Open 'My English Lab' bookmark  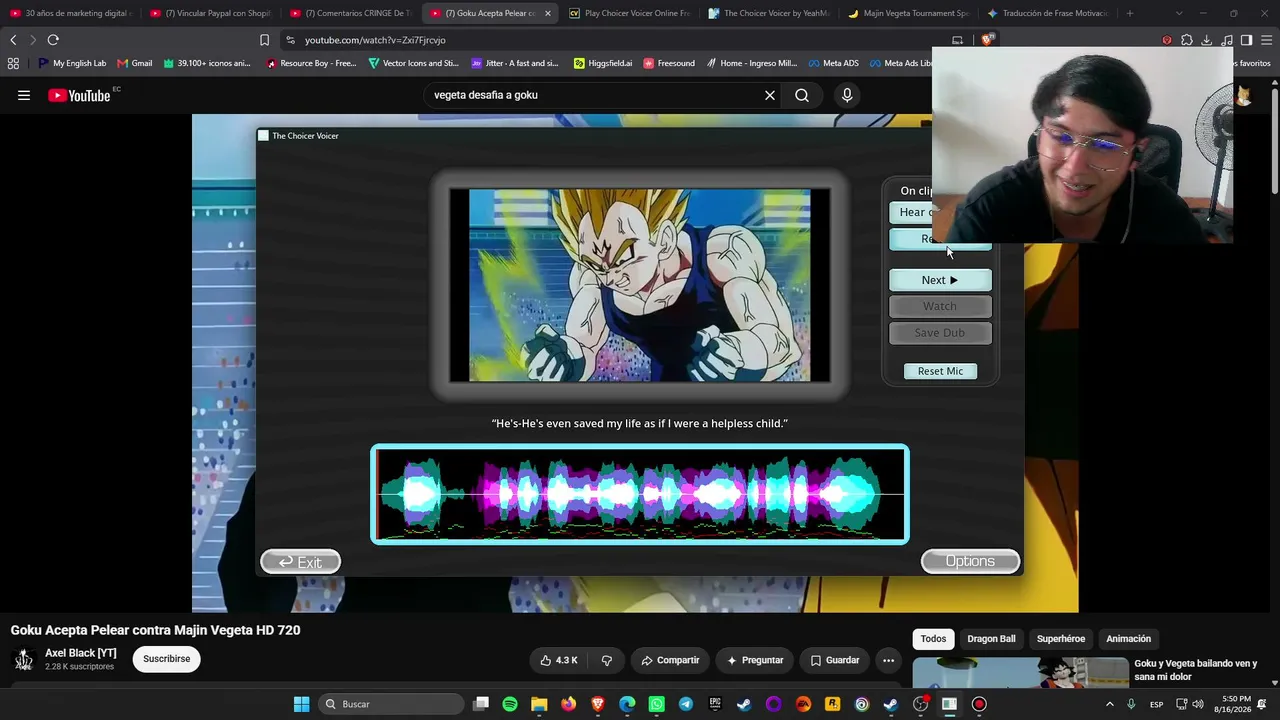tap(72, 63)
